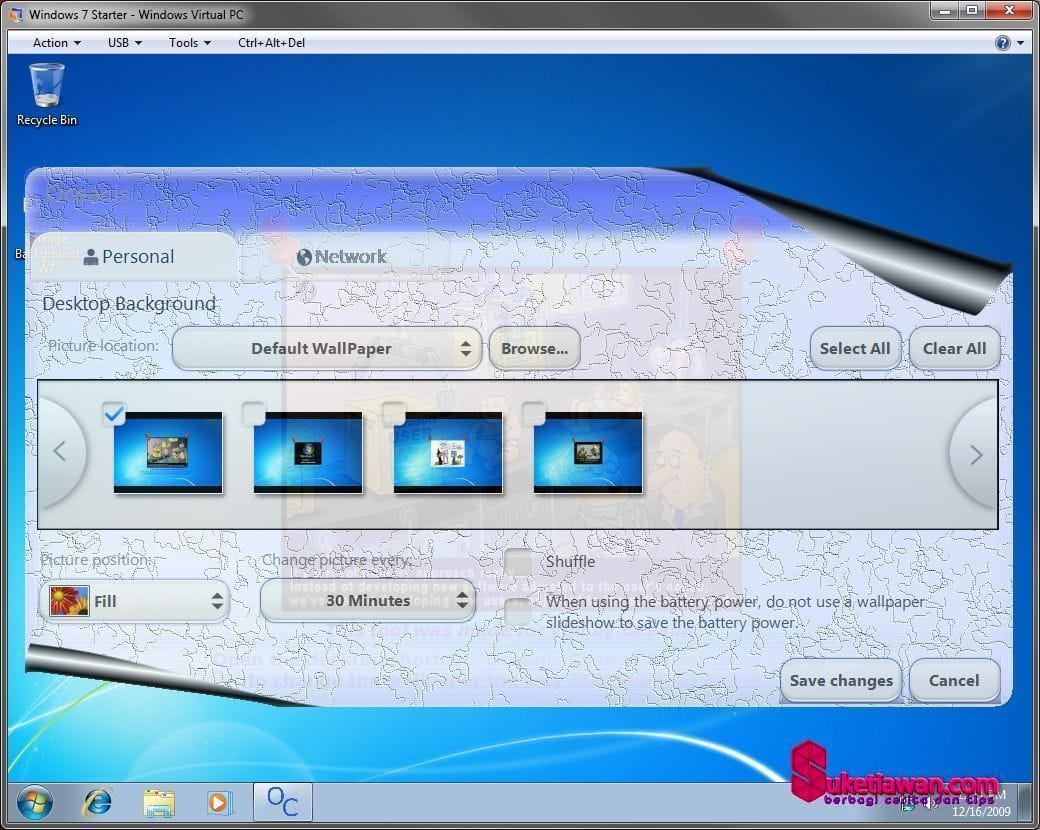The image size is (1040, 830).
Task: Click the right arrow to scroll wallpapers
Action: click(976, 454)
